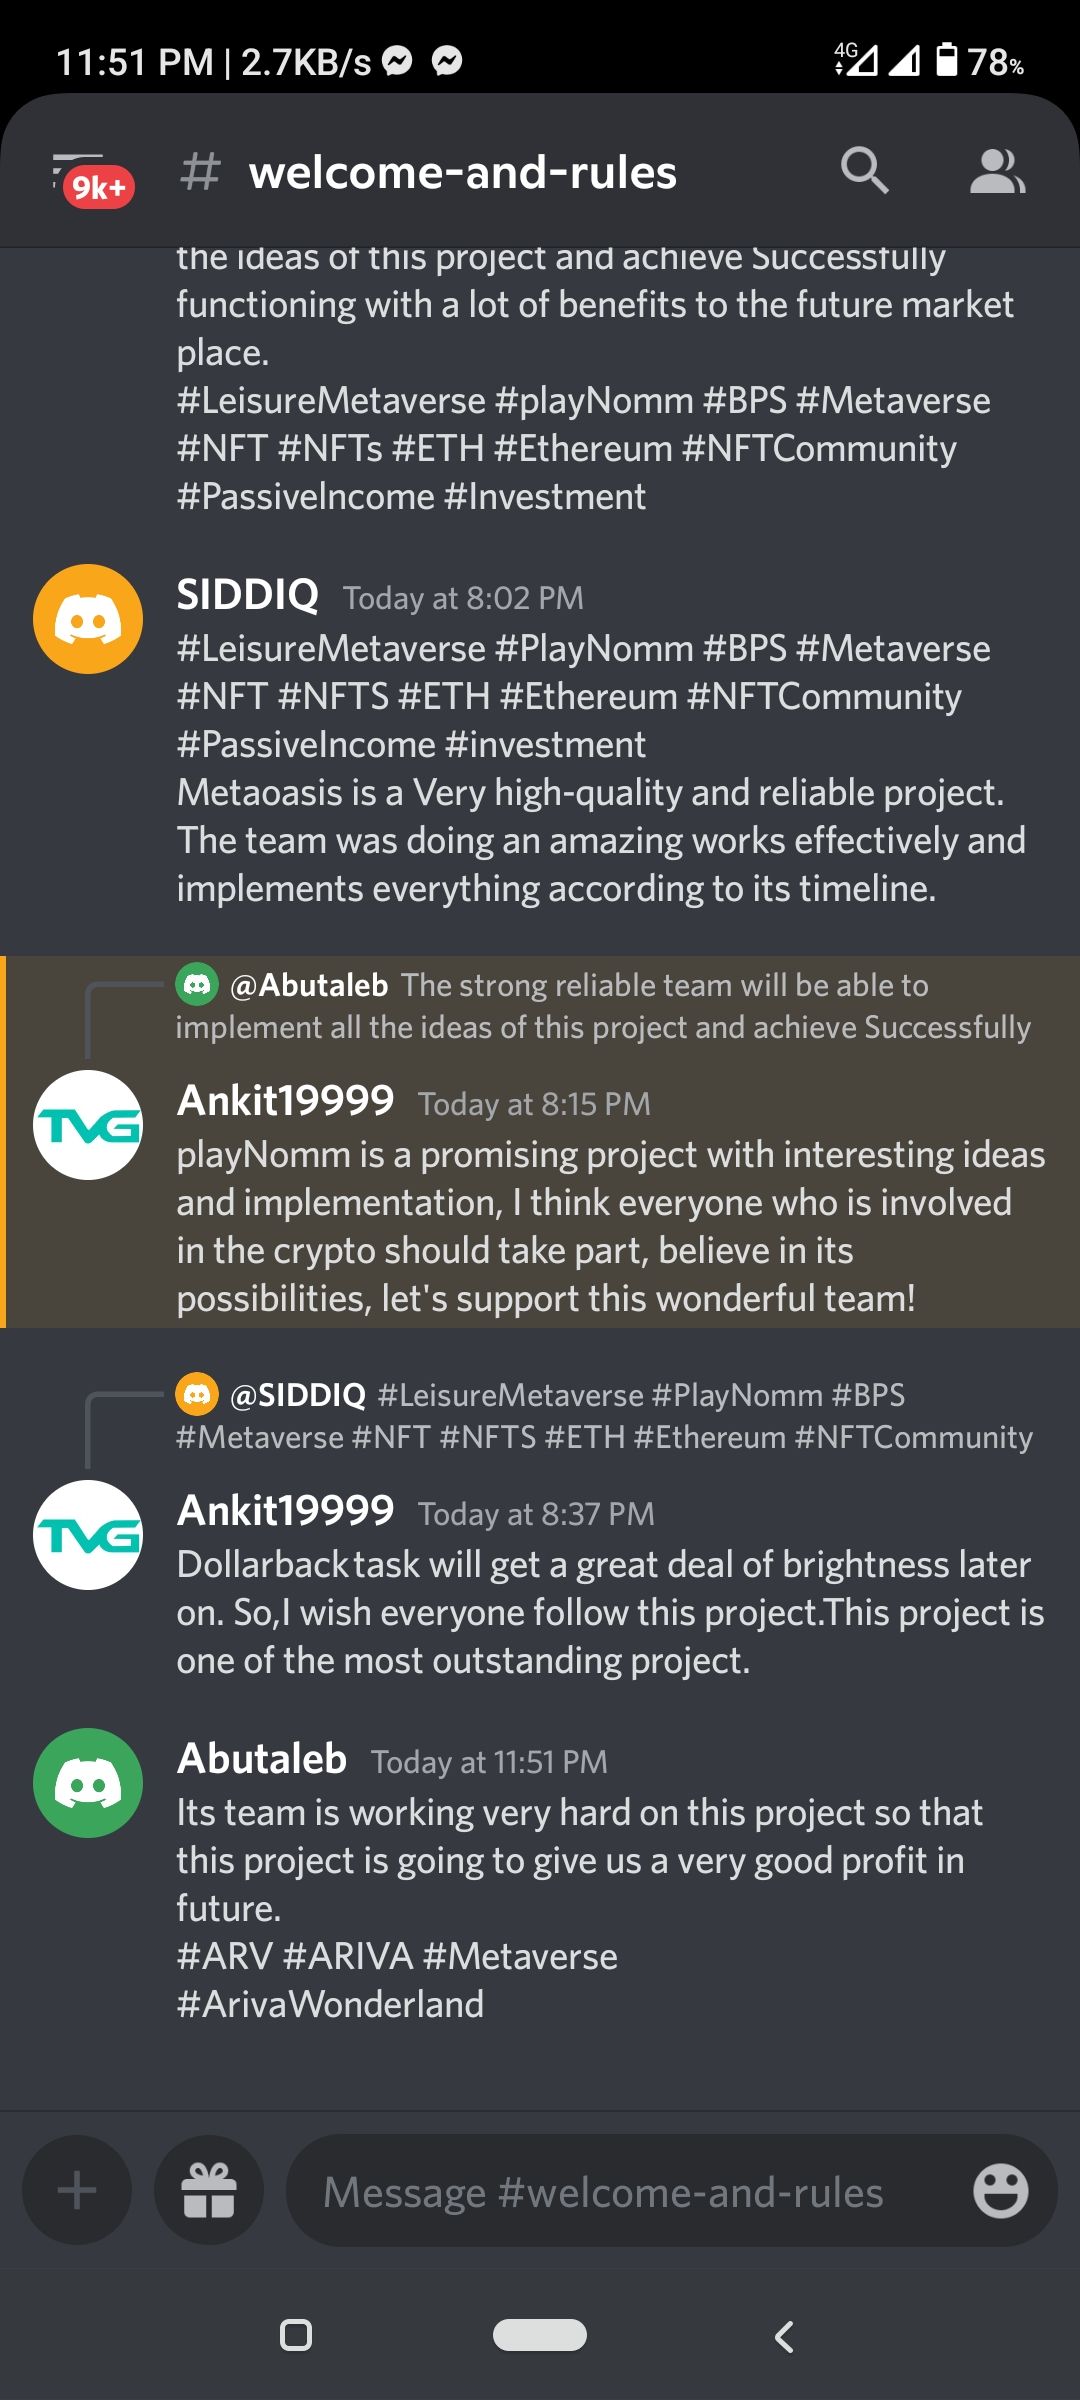This screenshot has height=2400, width=1080.
Task: Tap the Android home pill button
Action: pyautogui.click(x=540, y=2335)
